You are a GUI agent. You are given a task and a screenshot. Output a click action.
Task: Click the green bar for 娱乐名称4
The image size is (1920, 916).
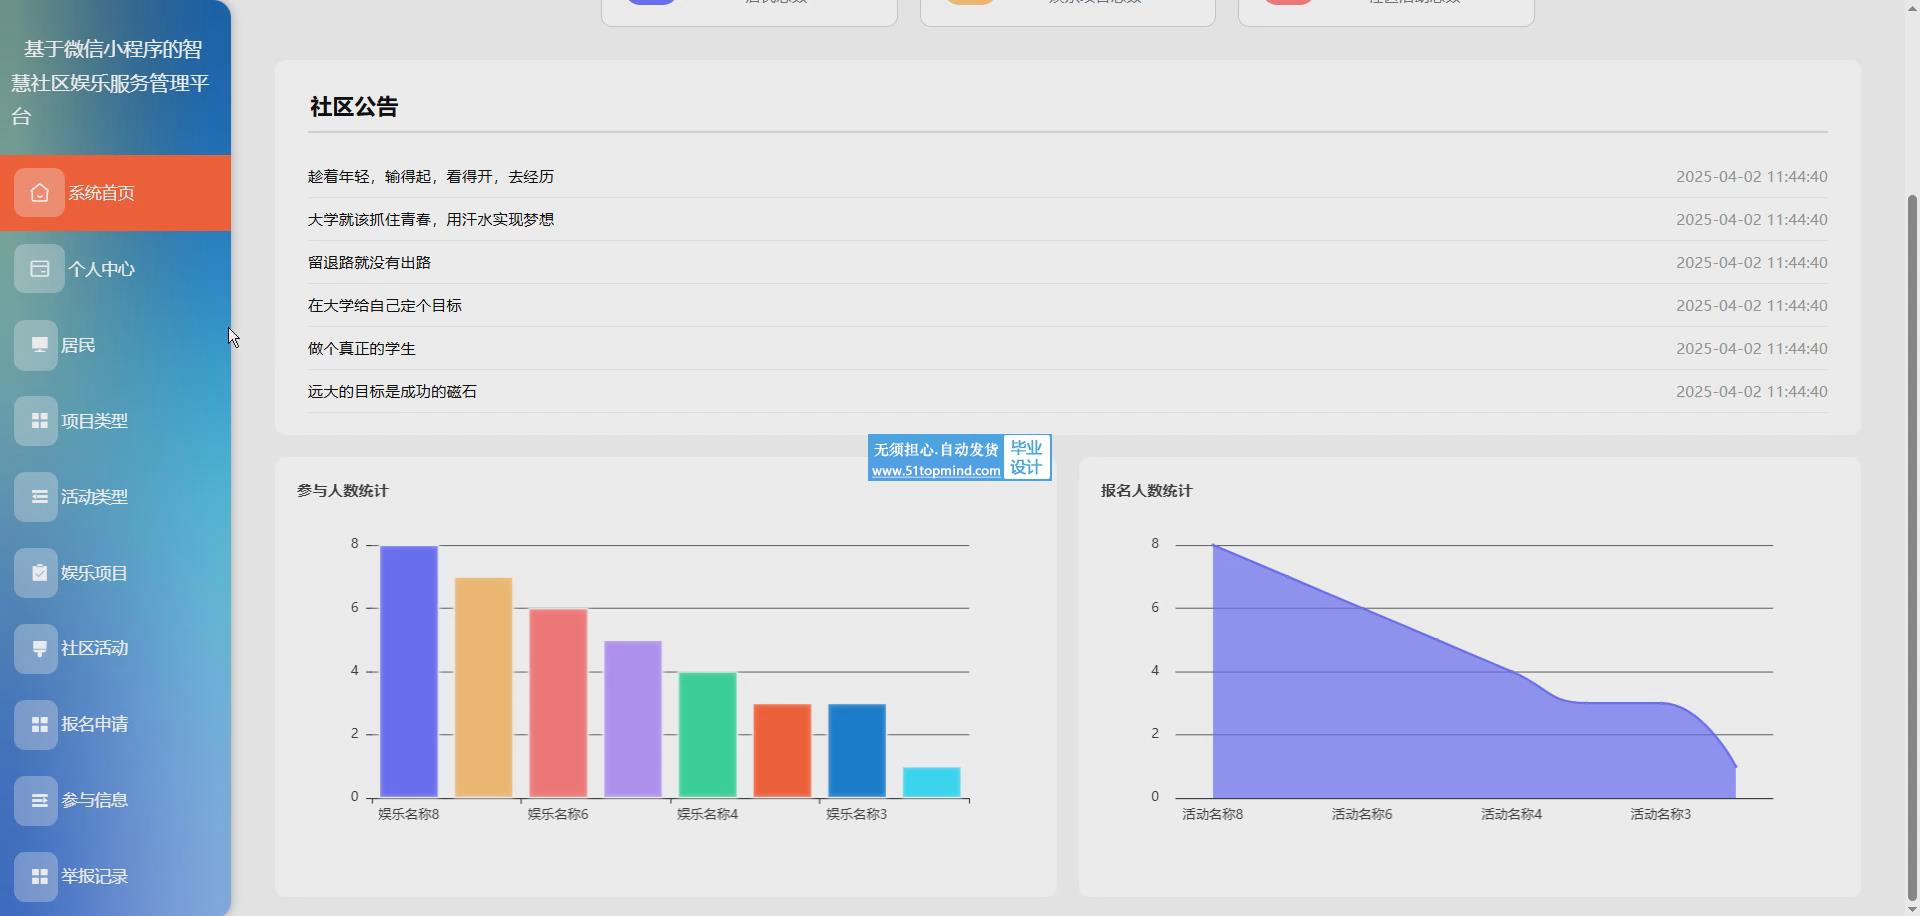click(707, 735)
